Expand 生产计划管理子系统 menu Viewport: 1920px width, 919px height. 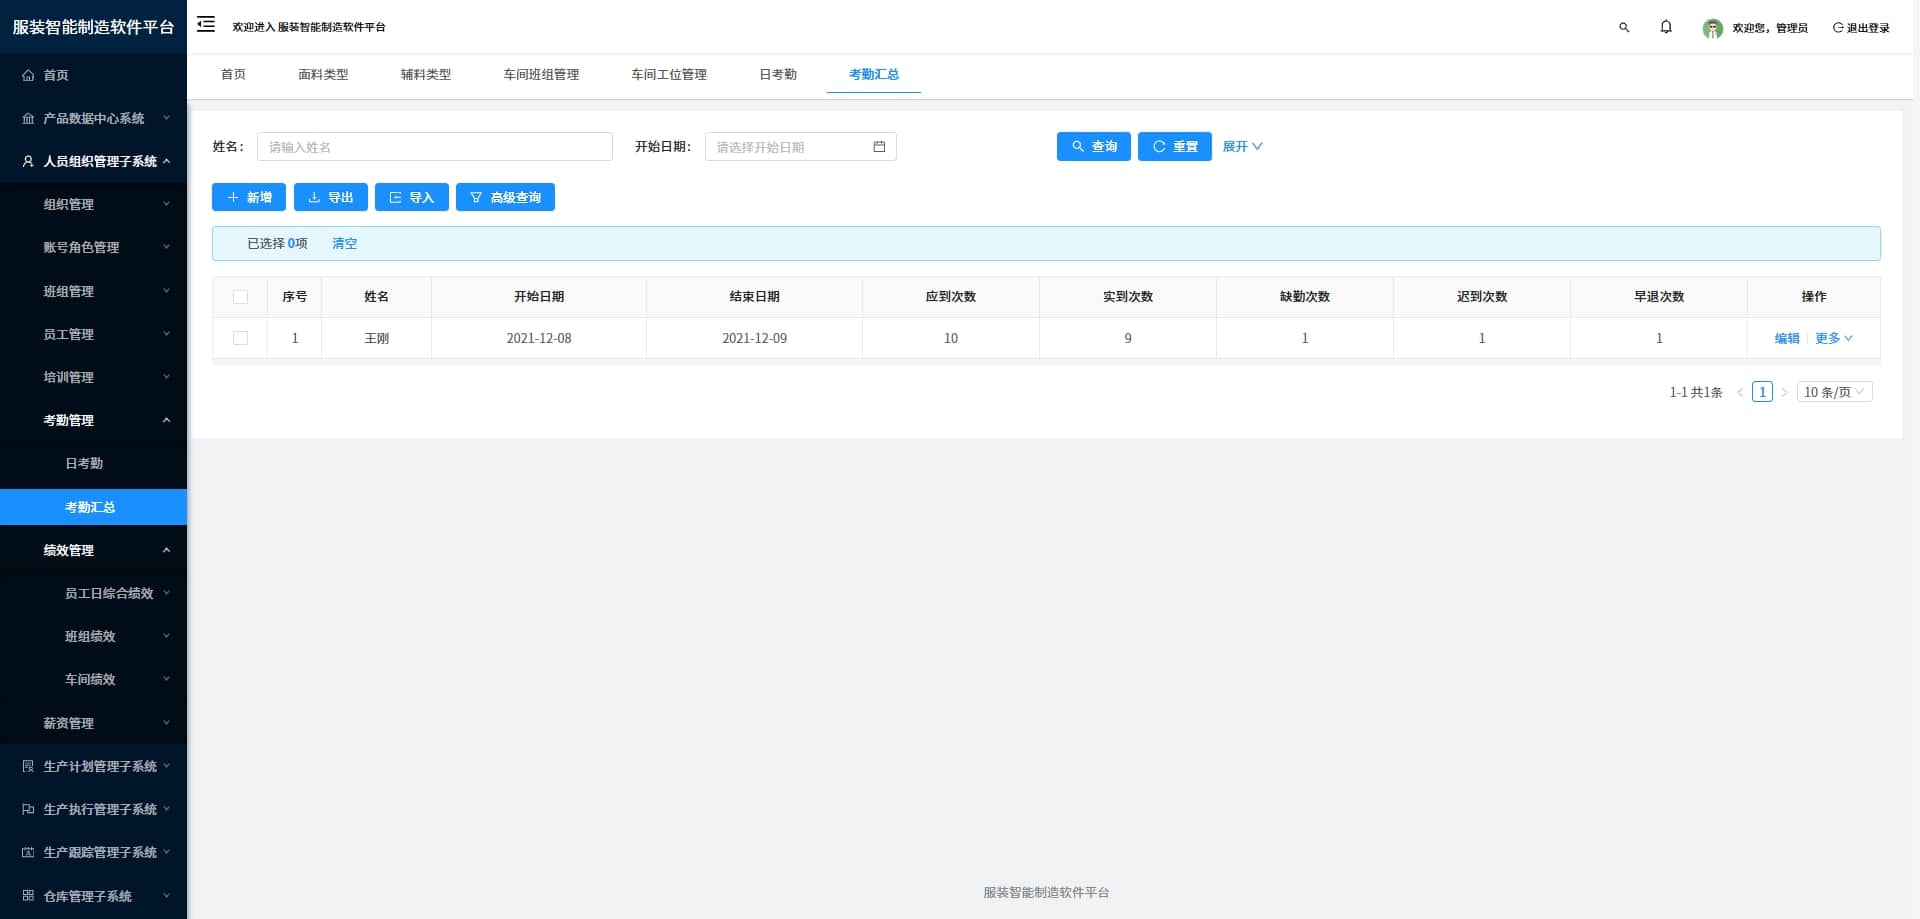tap(93, 766)
